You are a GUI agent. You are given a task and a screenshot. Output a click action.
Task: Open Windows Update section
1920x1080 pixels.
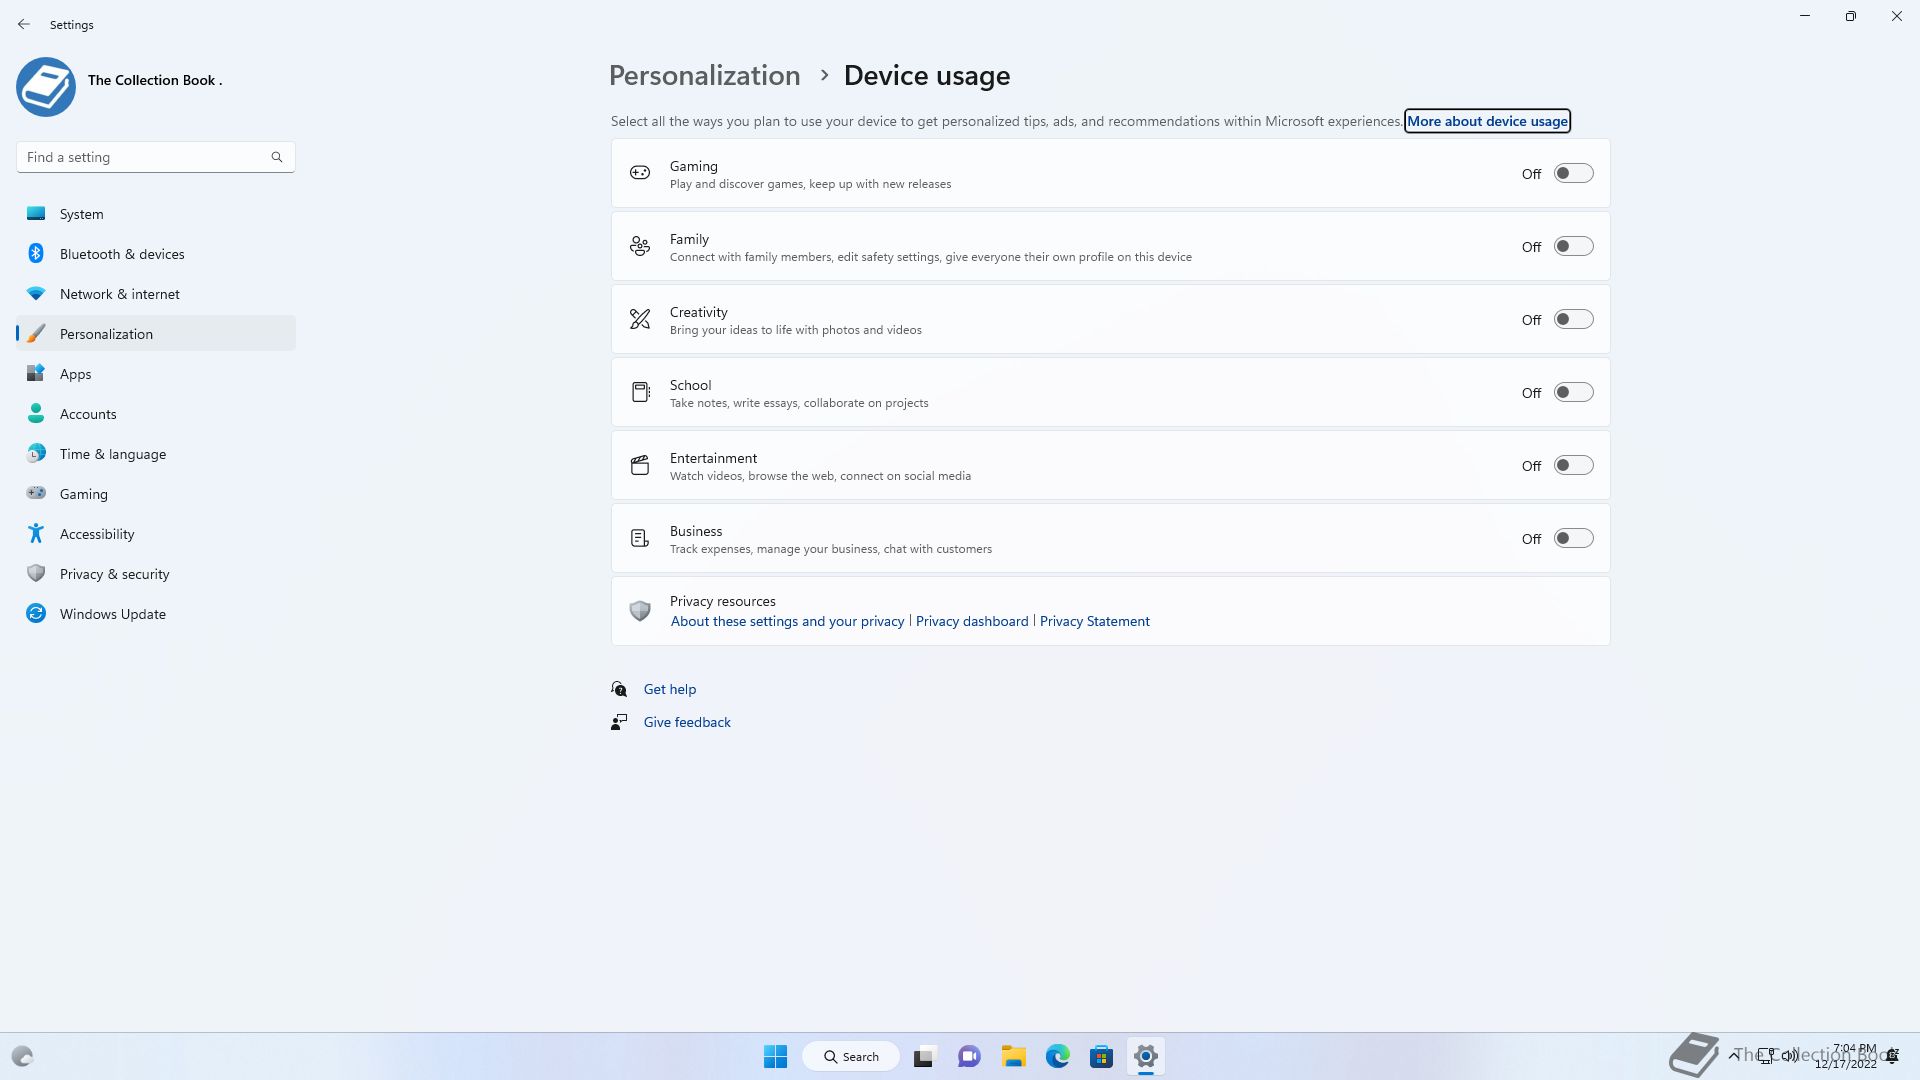click(x=112, y=614)
